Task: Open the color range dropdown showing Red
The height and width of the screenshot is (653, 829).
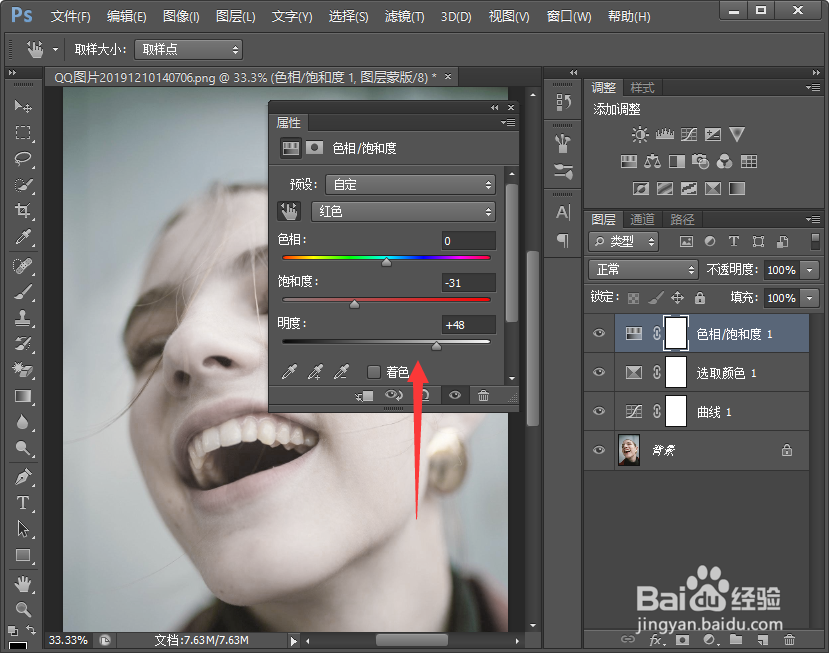Action: pos(403,211)
